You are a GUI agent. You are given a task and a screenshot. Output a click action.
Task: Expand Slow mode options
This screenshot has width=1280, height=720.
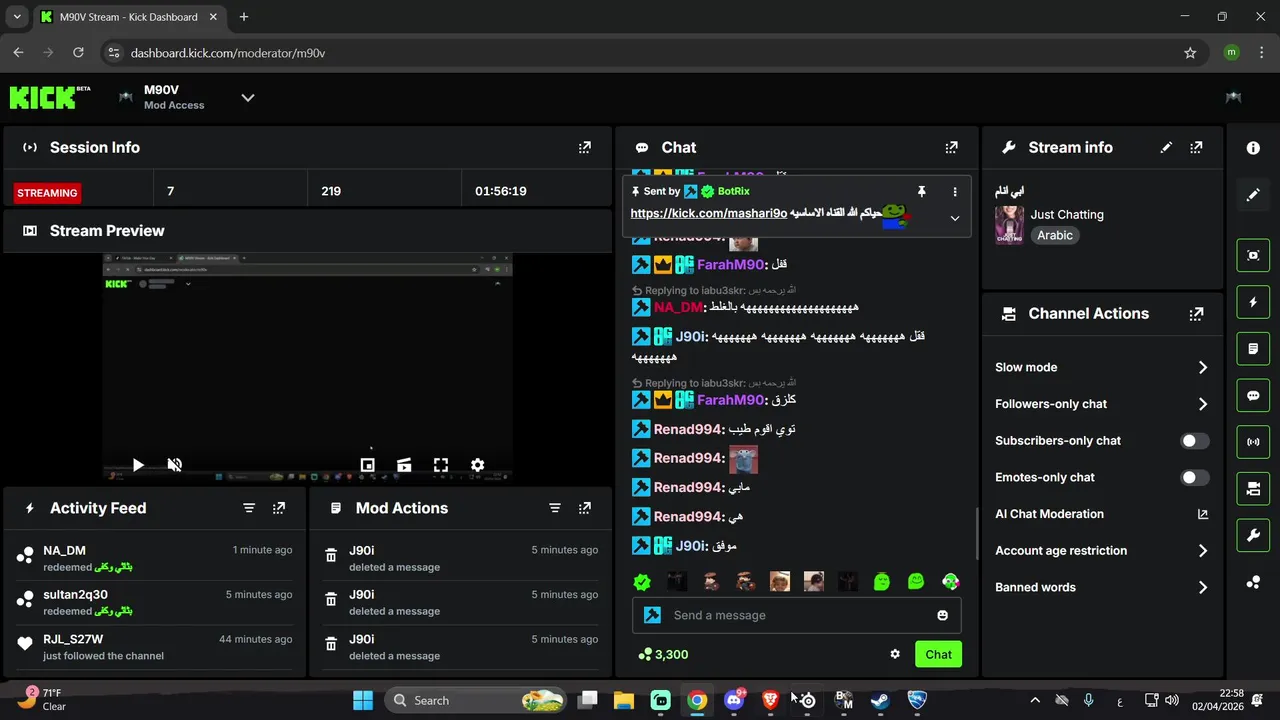tap(1202, 368)
